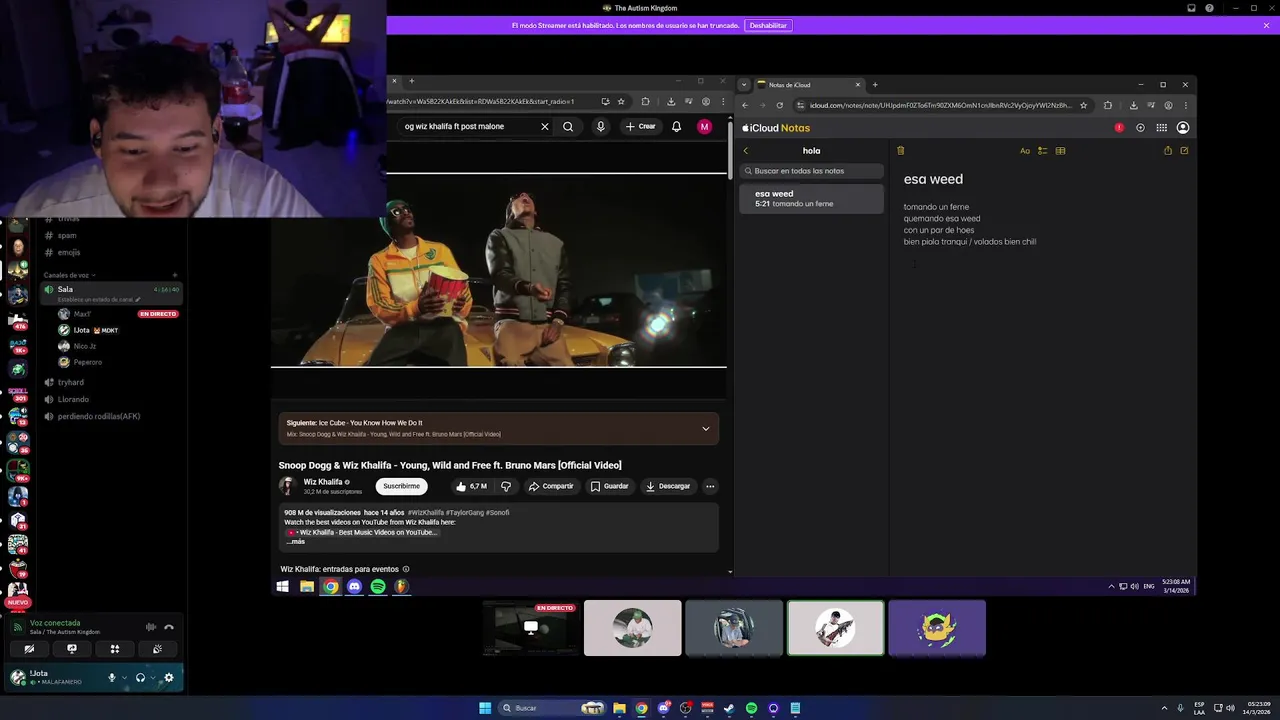Open the Wiz Khalifa channel name link

[x=323, y=482]
